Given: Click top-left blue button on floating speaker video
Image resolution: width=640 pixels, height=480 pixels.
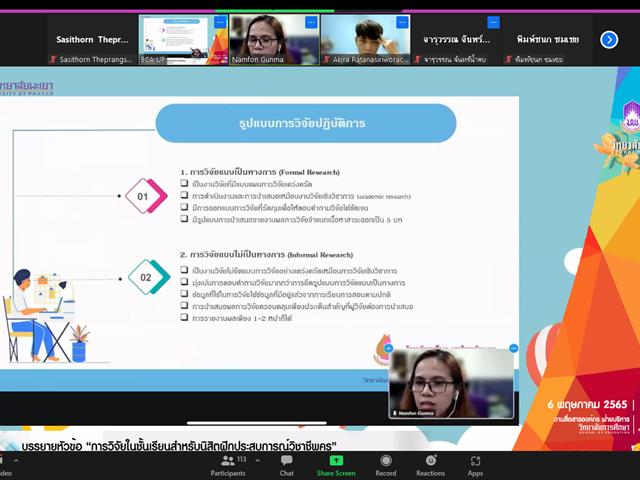Looking at the screenshot, I should coord(388,348).
